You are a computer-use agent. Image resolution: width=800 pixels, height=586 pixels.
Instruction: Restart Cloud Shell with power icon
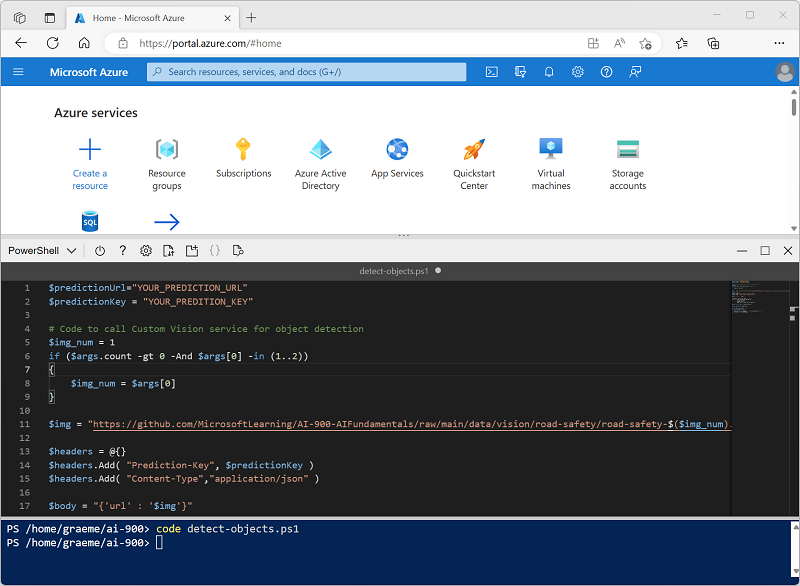[100, 250]
